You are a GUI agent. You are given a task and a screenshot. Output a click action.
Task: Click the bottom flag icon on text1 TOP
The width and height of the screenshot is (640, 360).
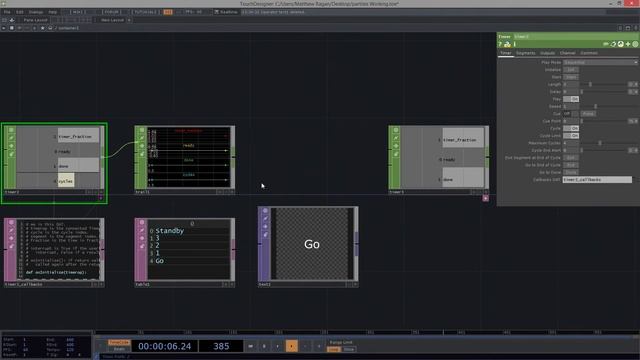pos(265,235)
